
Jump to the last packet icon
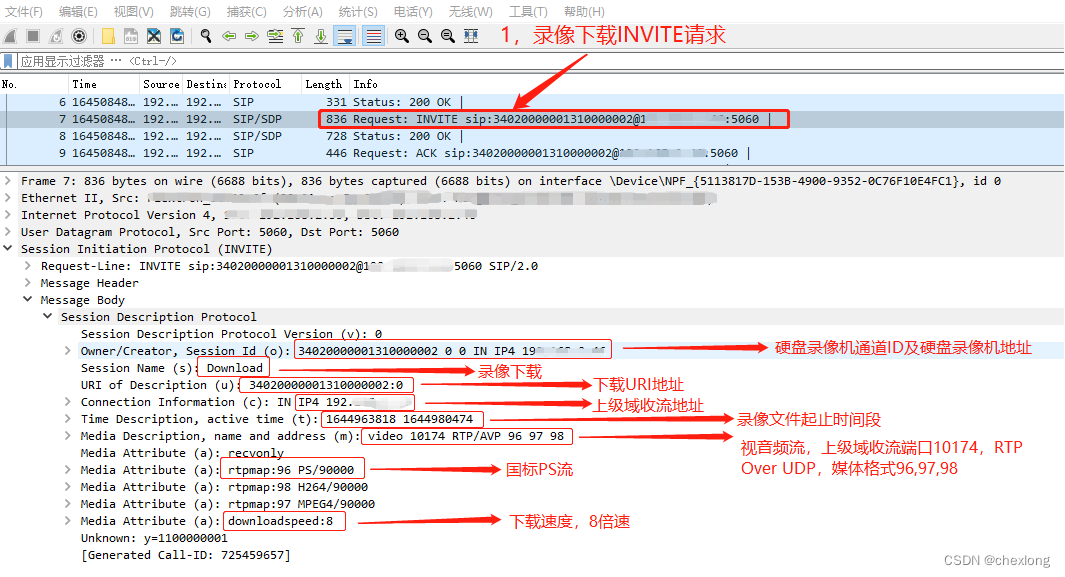pos(321,36)
